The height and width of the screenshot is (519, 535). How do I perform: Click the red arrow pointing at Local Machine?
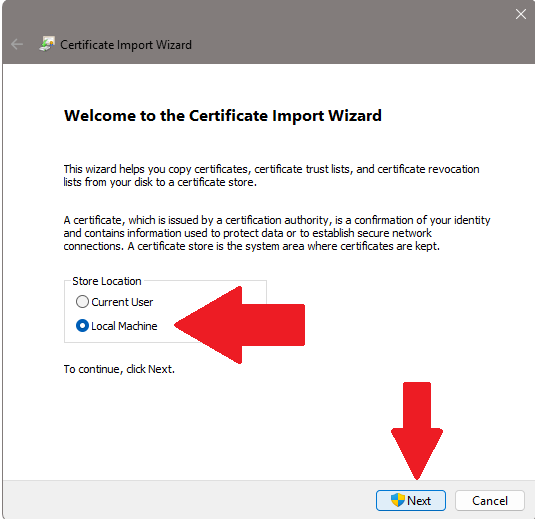[240, 325]
